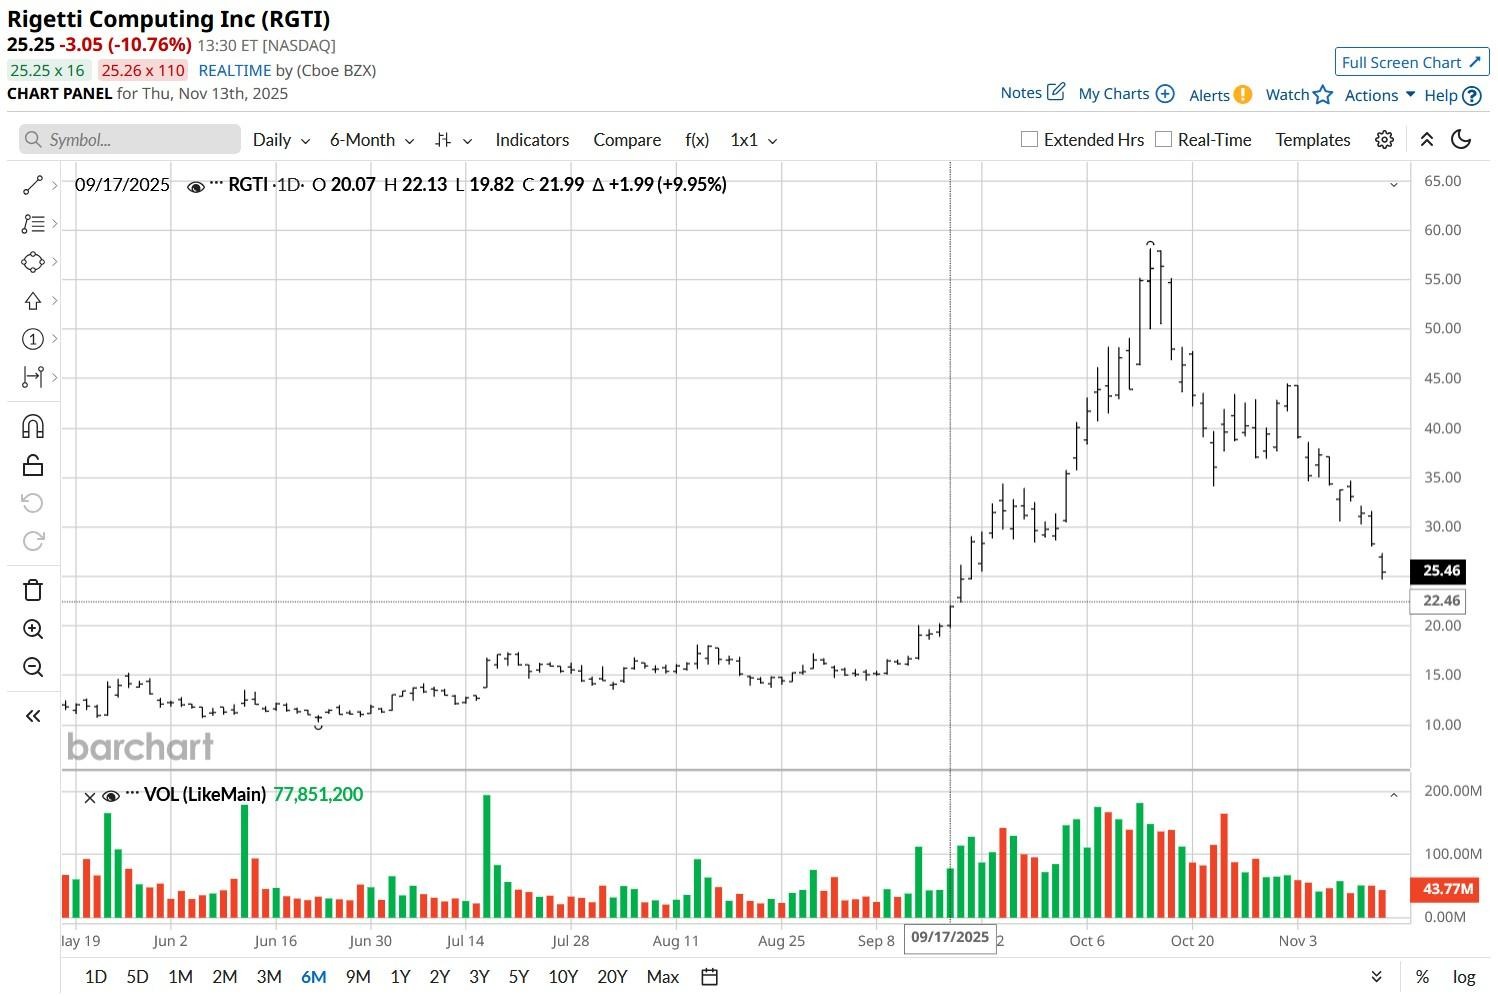Open the Templates menu
Image resolution: width=1498 pixels, height=997 pixels.
[x=1313, y=140]
